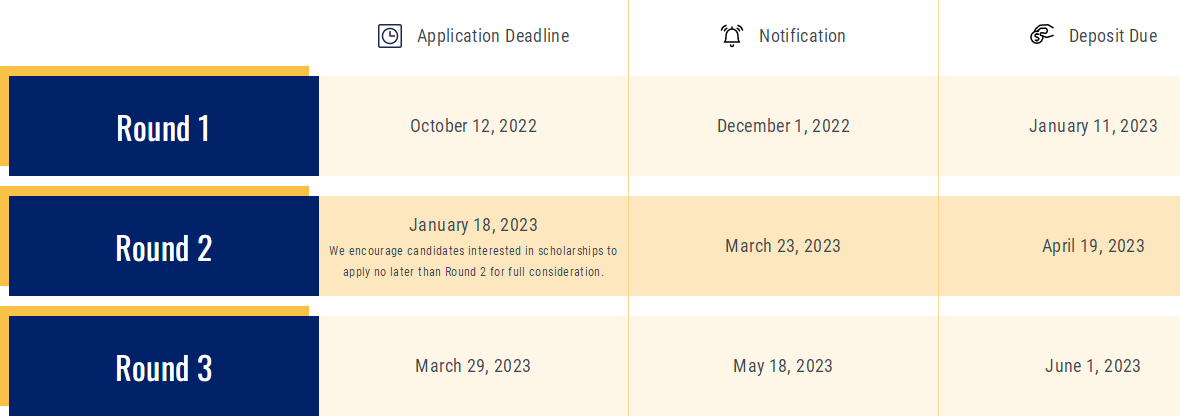Click the March 29, 2023 deadline
Image resolution: width=1180 pixels, height=419 pixels.
(473, 366)
